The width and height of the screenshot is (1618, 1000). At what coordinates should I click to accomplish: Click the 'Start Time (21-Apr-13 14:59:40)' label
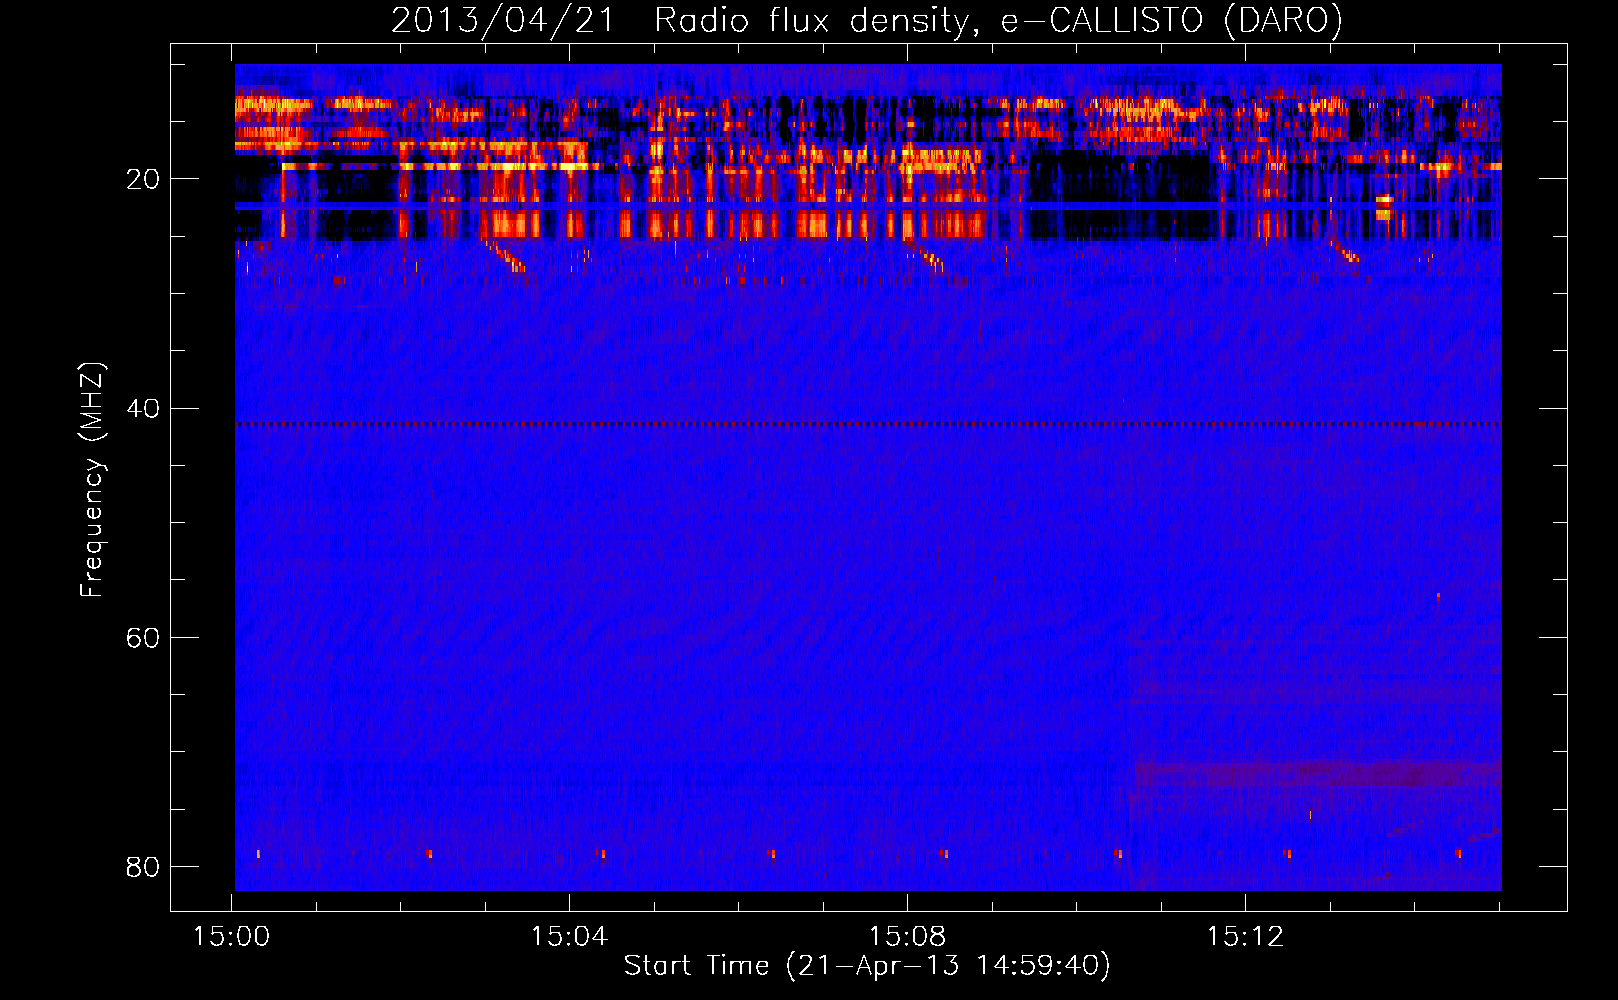pyautogui.click(x=867, y=966)
